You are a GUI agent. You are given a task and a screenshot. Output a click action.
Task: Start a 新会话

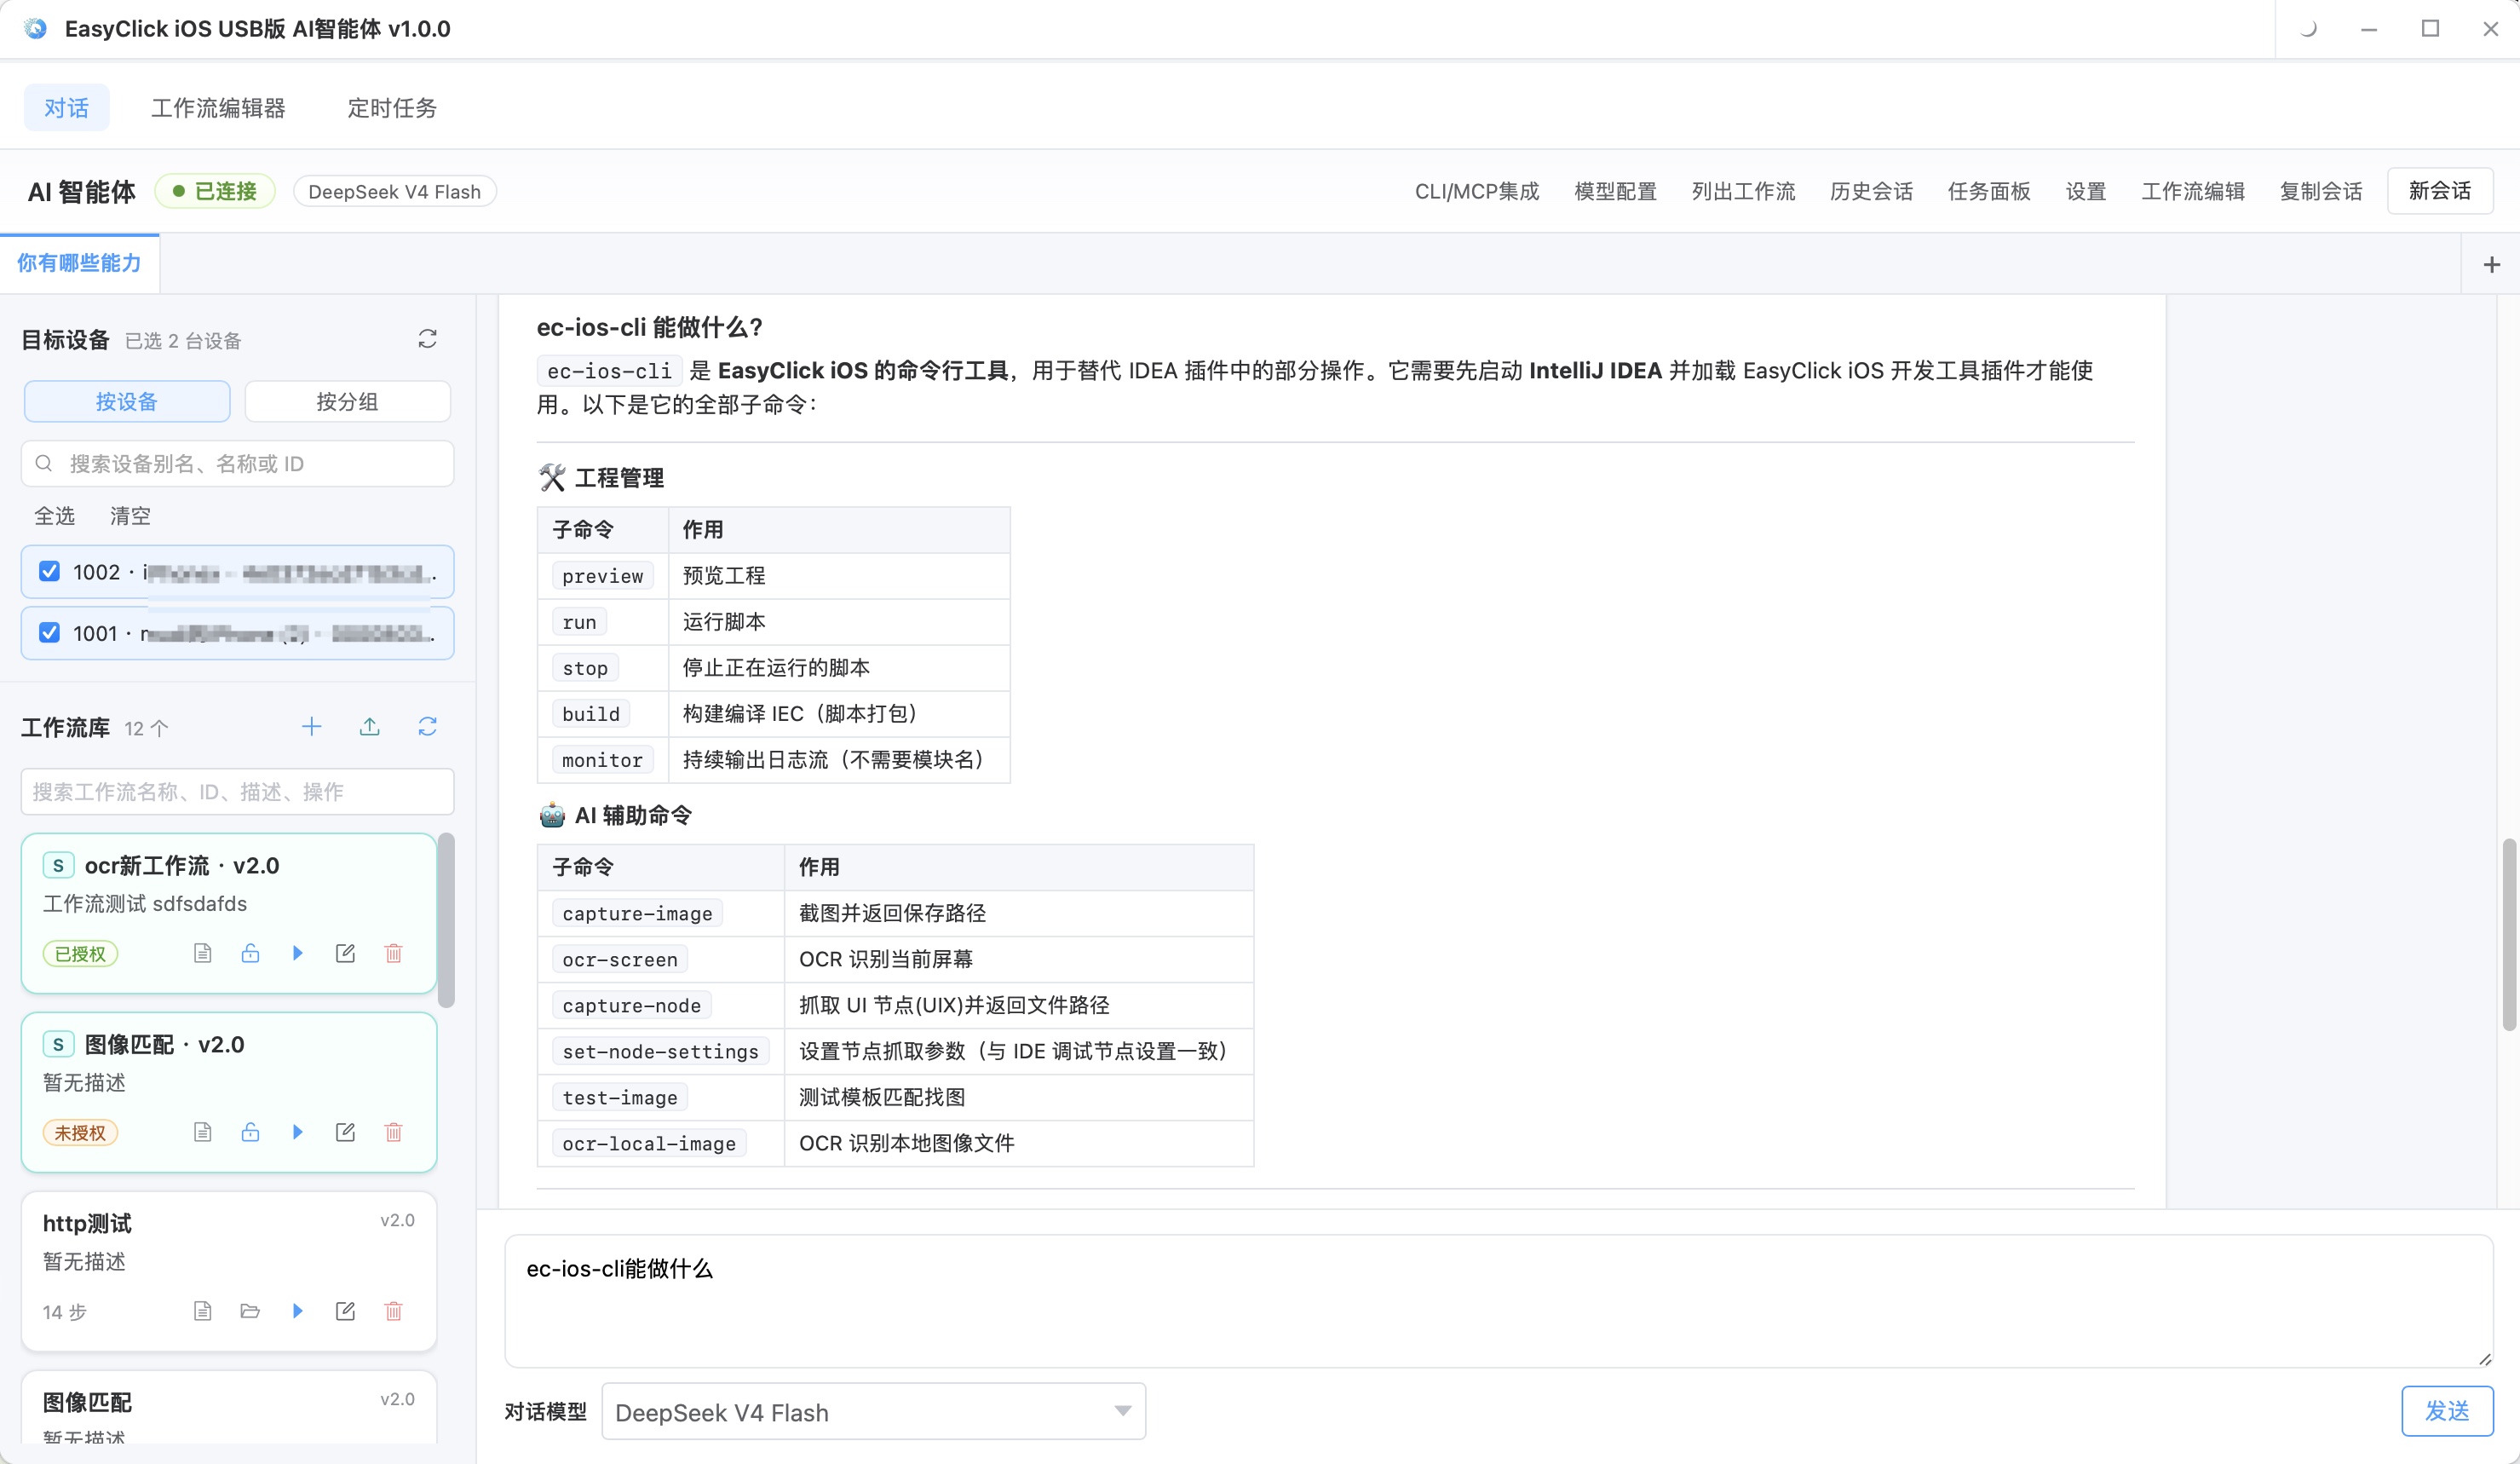click(x=2440, y=191)
